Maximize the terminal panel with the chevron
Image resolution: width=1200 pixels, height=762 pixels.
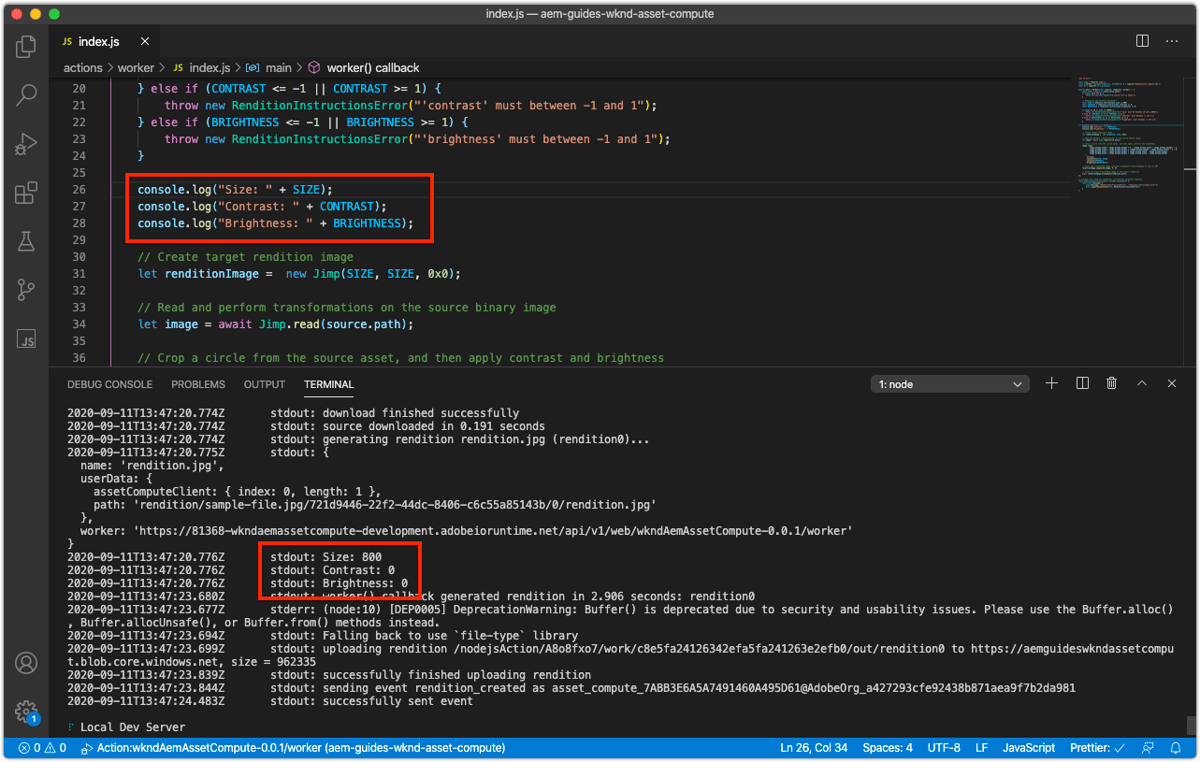(1141, 383)
